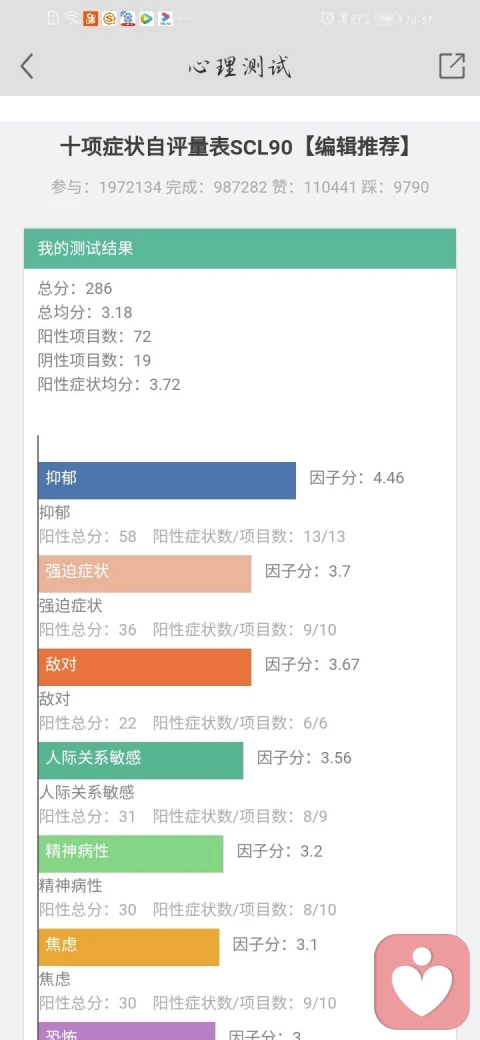Select the blue 抑郁 bar
Screen dimensions: 480x1040
pos(167,480)
